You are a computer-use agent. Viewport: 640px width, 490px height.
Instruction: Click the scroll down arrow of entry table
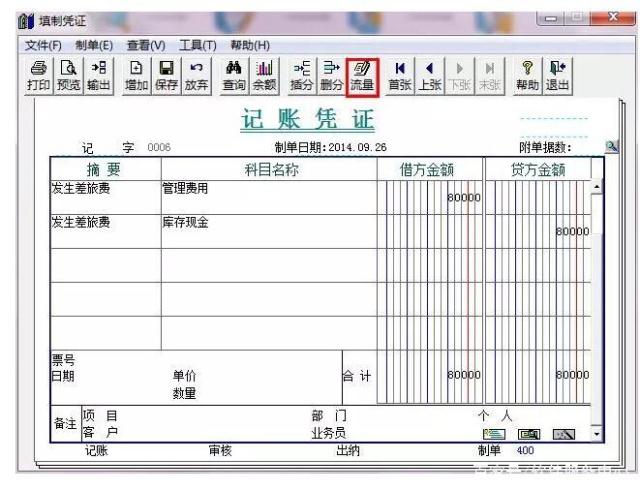click(597, 434)
